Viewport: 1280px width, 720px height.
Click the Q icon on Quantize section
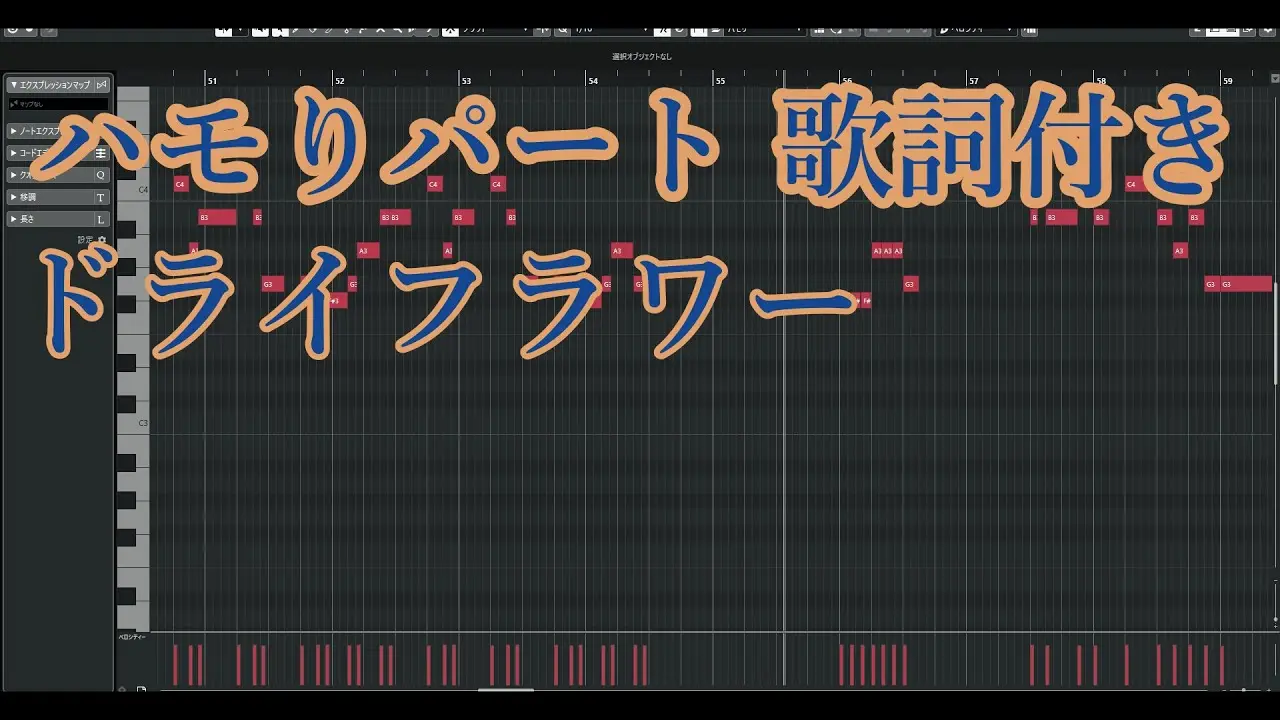(101, 175)
